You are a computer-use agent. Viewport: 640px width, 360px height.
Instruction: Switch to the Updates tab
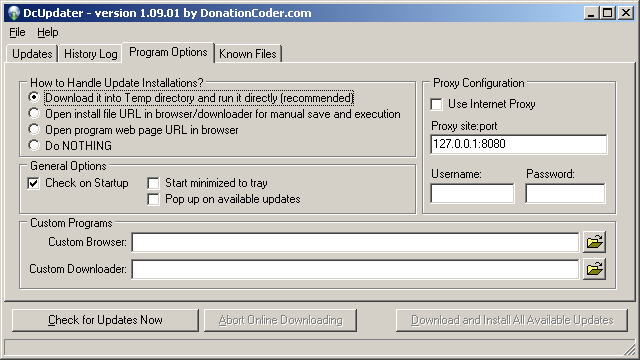32,54
